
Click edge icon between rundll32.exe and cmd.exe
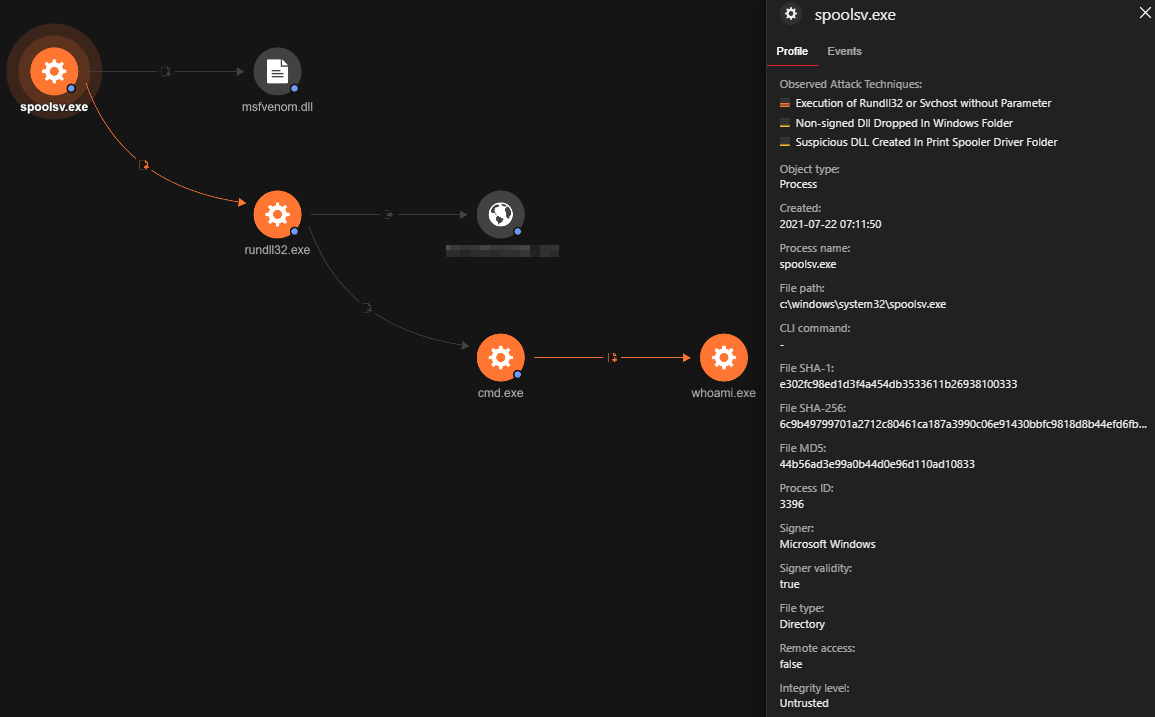(367, 308)
